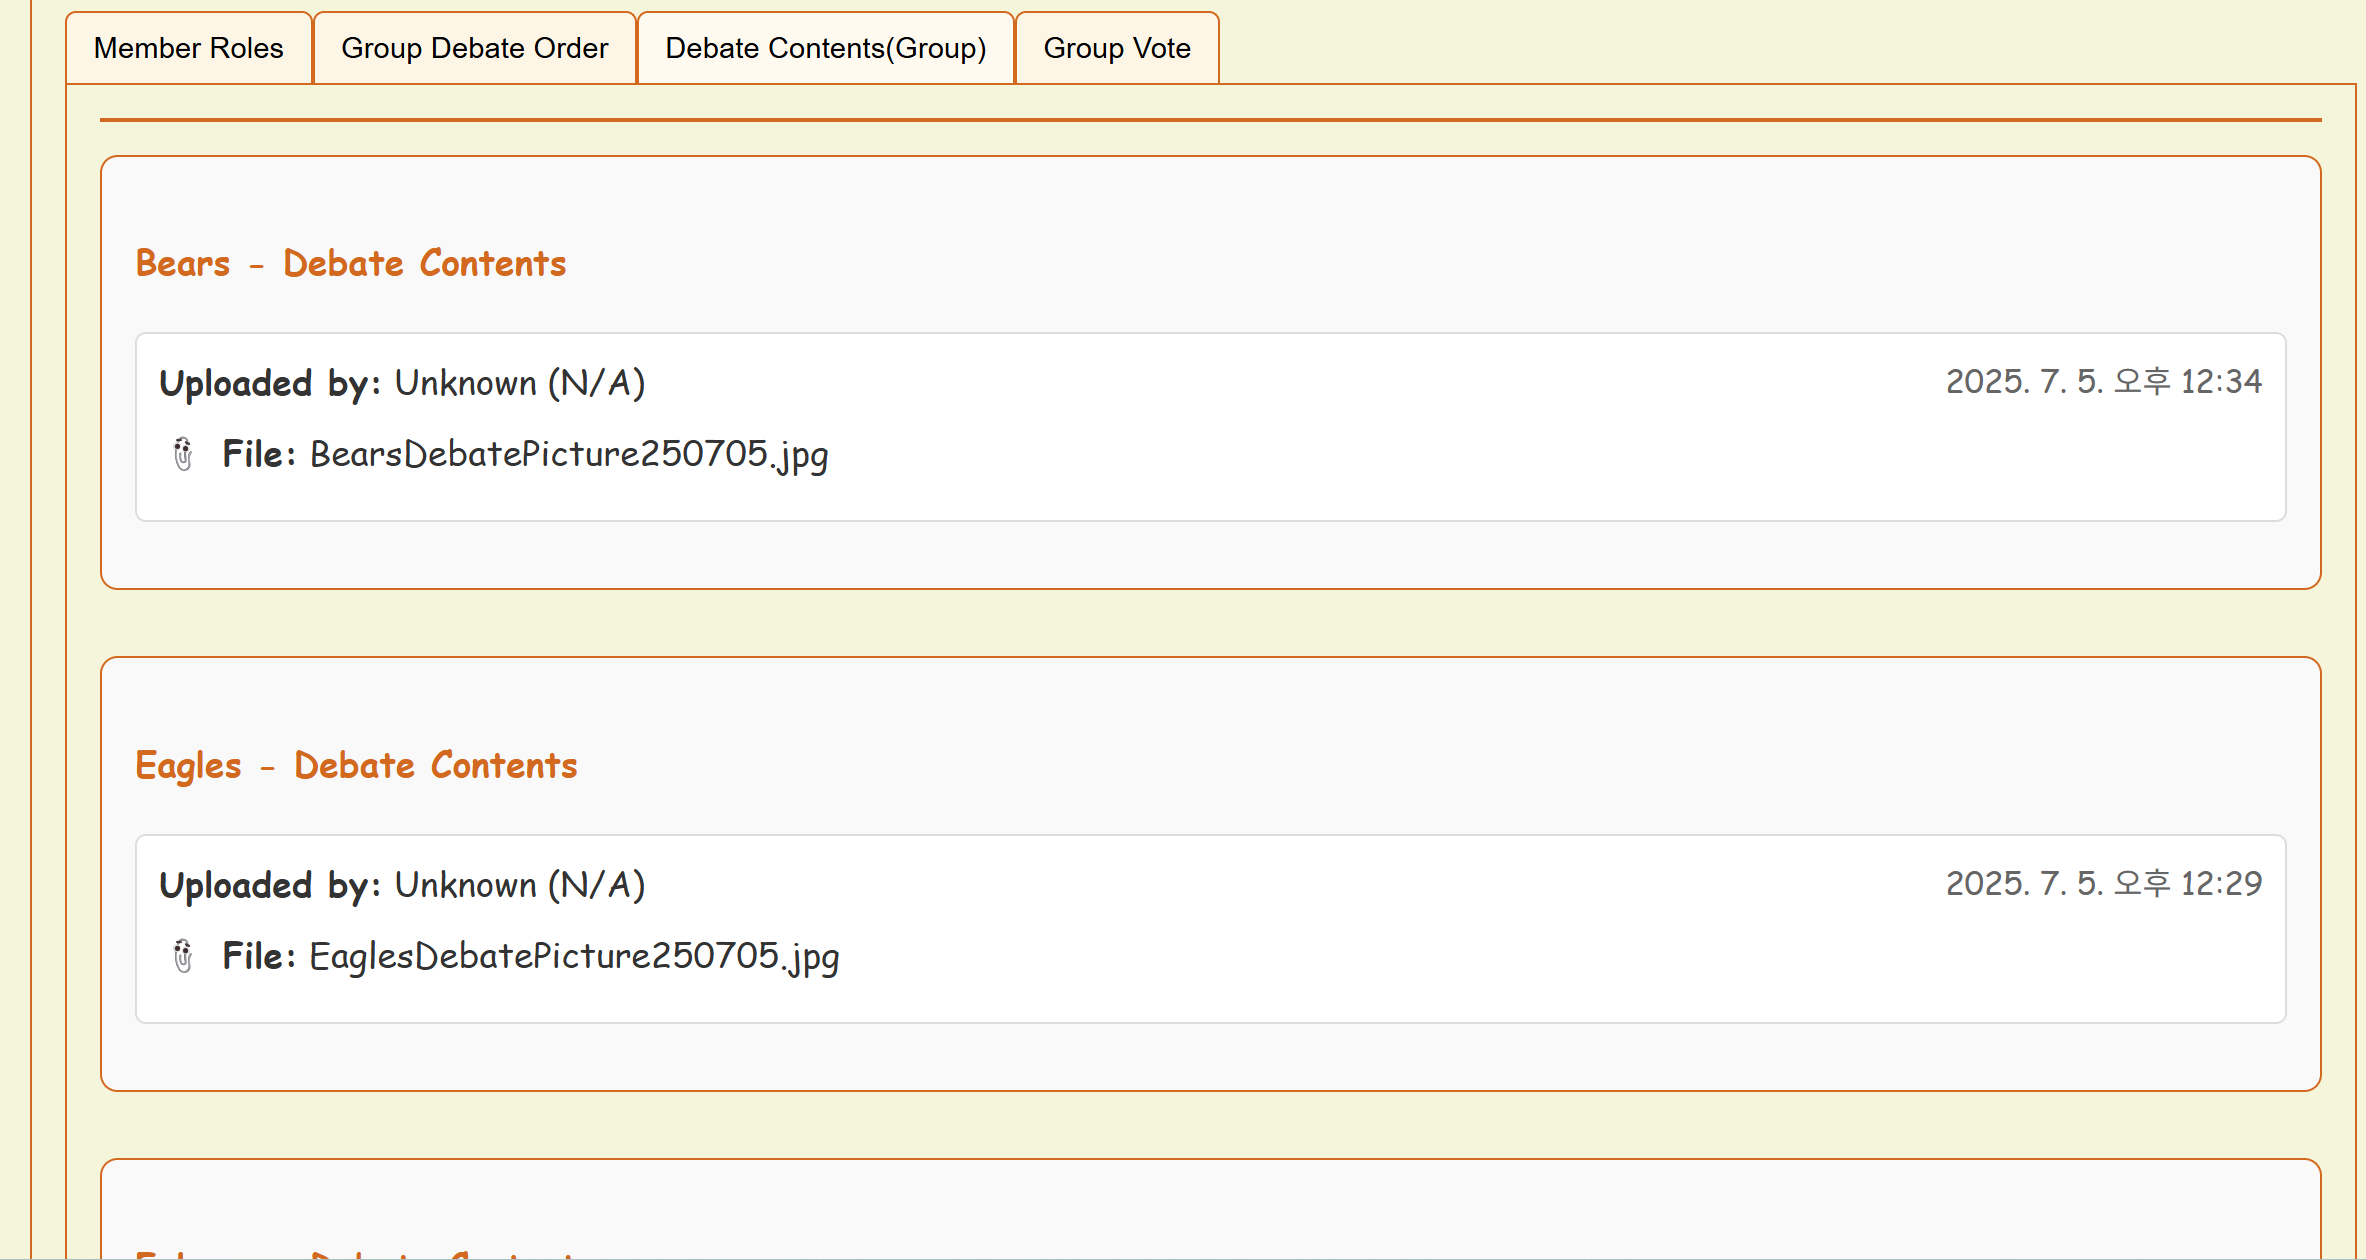2366x1260 pixels.
Task: Click the paperclip icon beside the Bears file
Action: (183, 454)
